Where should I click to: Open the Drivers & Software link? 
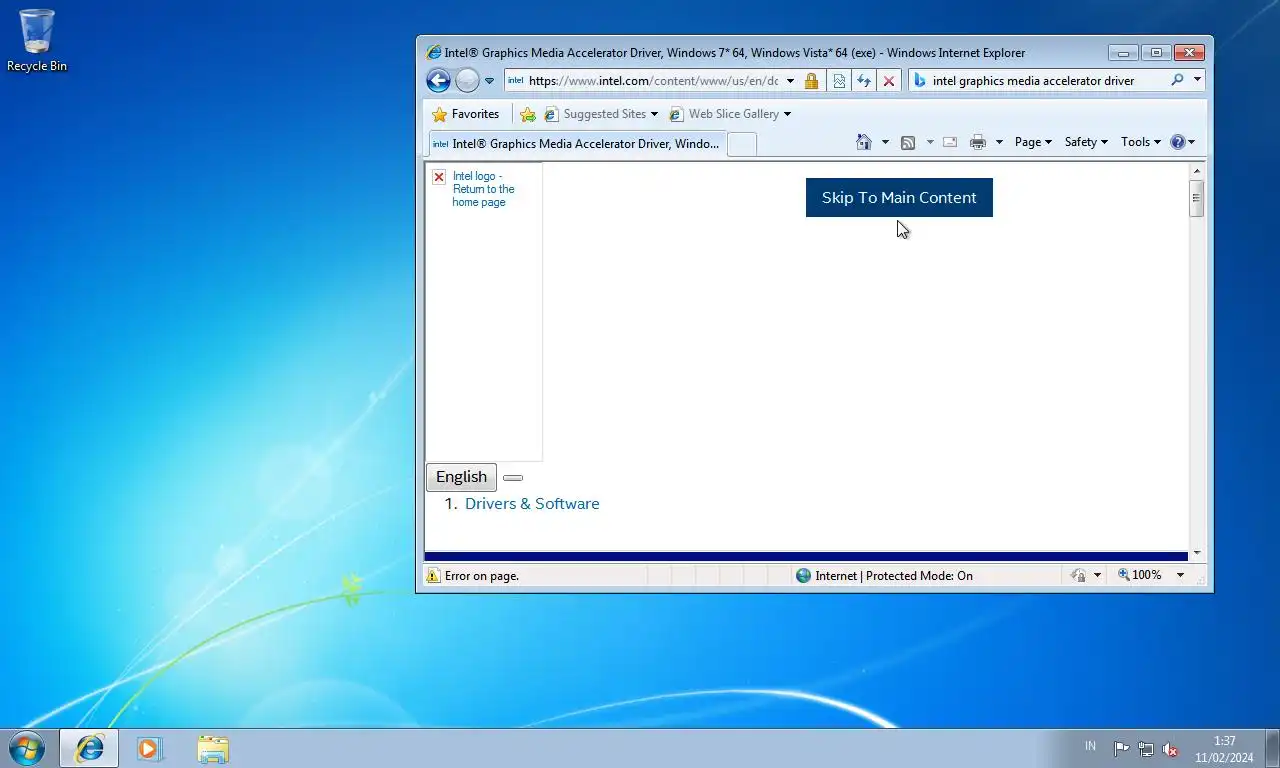tap(532, 504)
